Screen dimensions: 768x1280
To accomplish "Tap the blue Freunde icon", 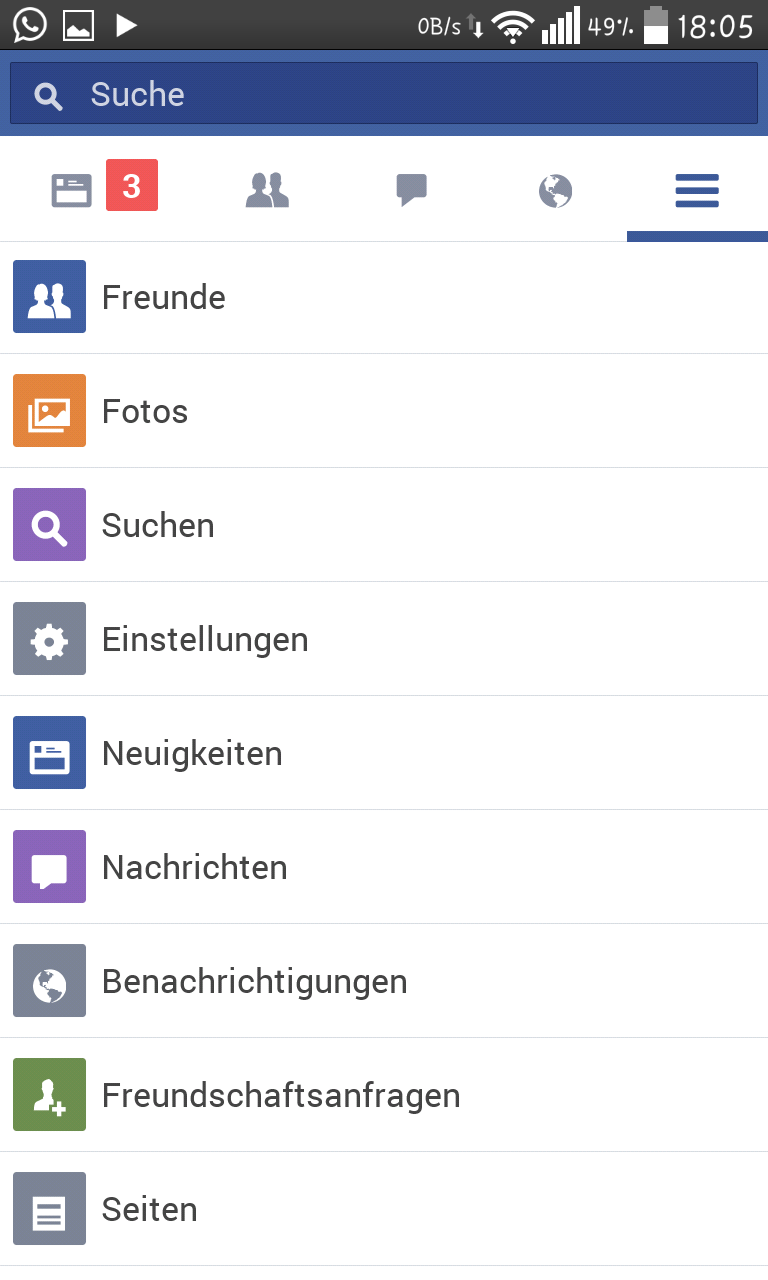I will [x=49, y=297].
